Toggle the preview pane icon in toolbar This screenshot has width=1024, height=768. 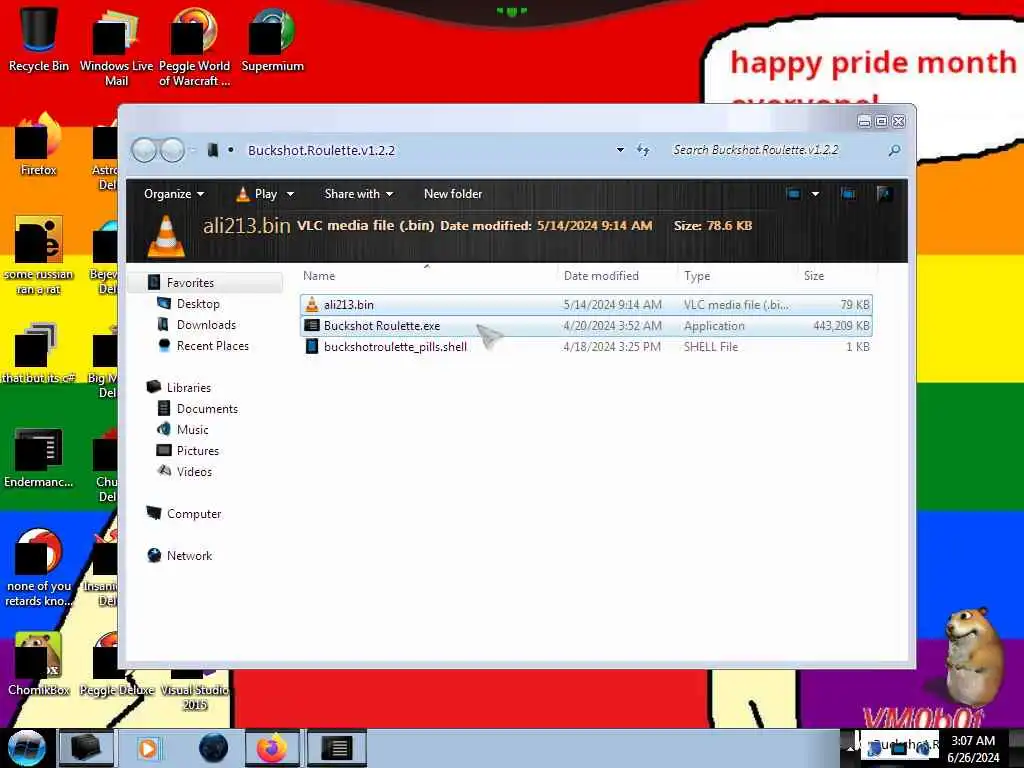[848, 194]
